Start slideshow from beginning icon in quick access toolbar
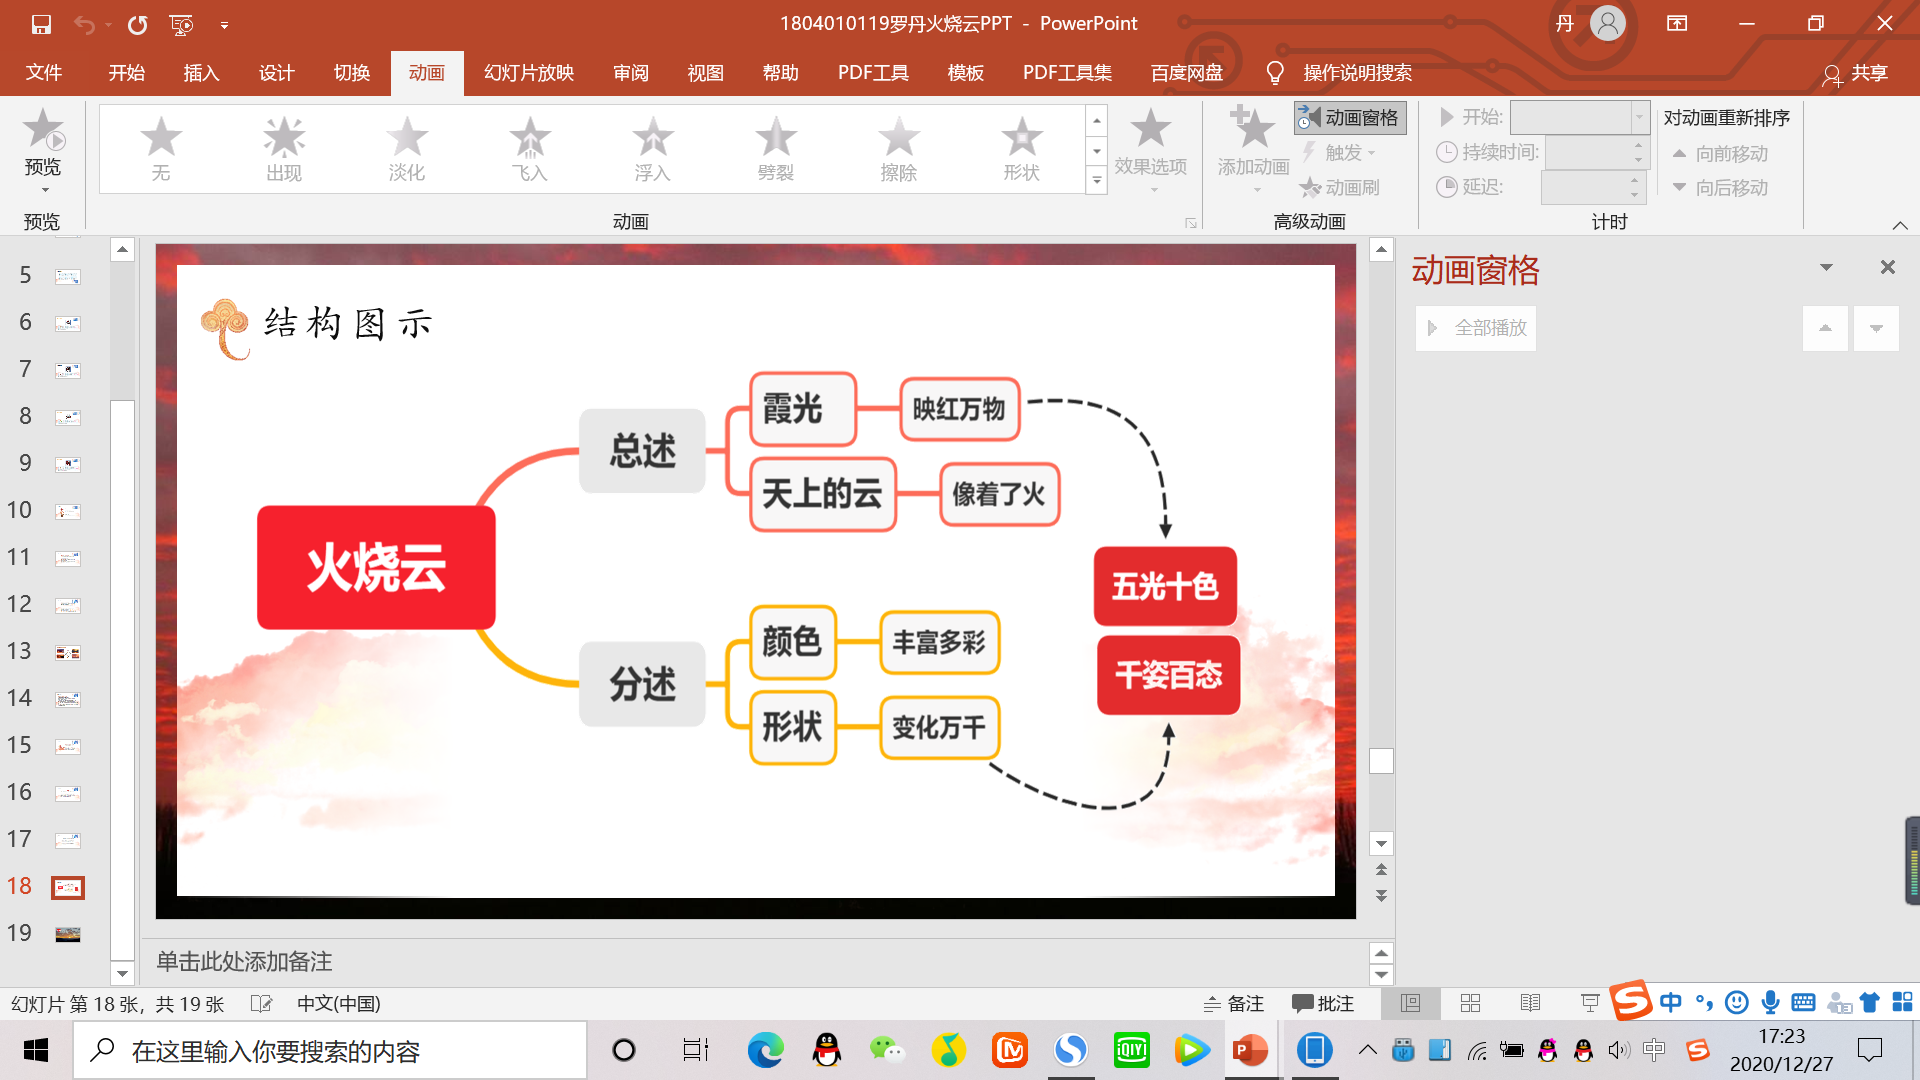Image resolution: width=1920 pixels, height=1080 pixels. click(181, 24)
